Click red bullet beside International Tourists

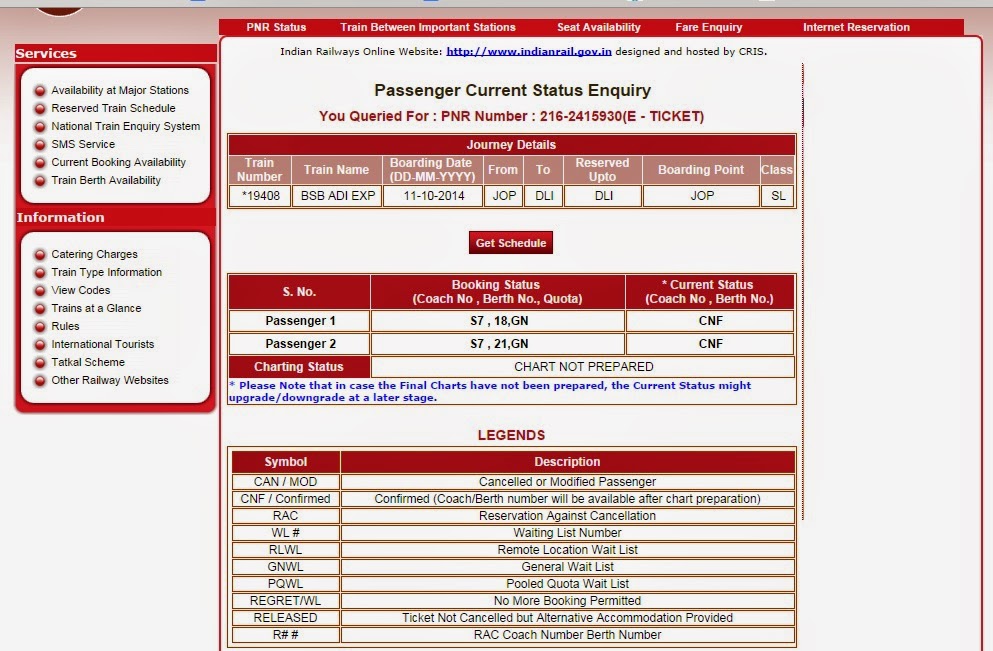(40, 344)
